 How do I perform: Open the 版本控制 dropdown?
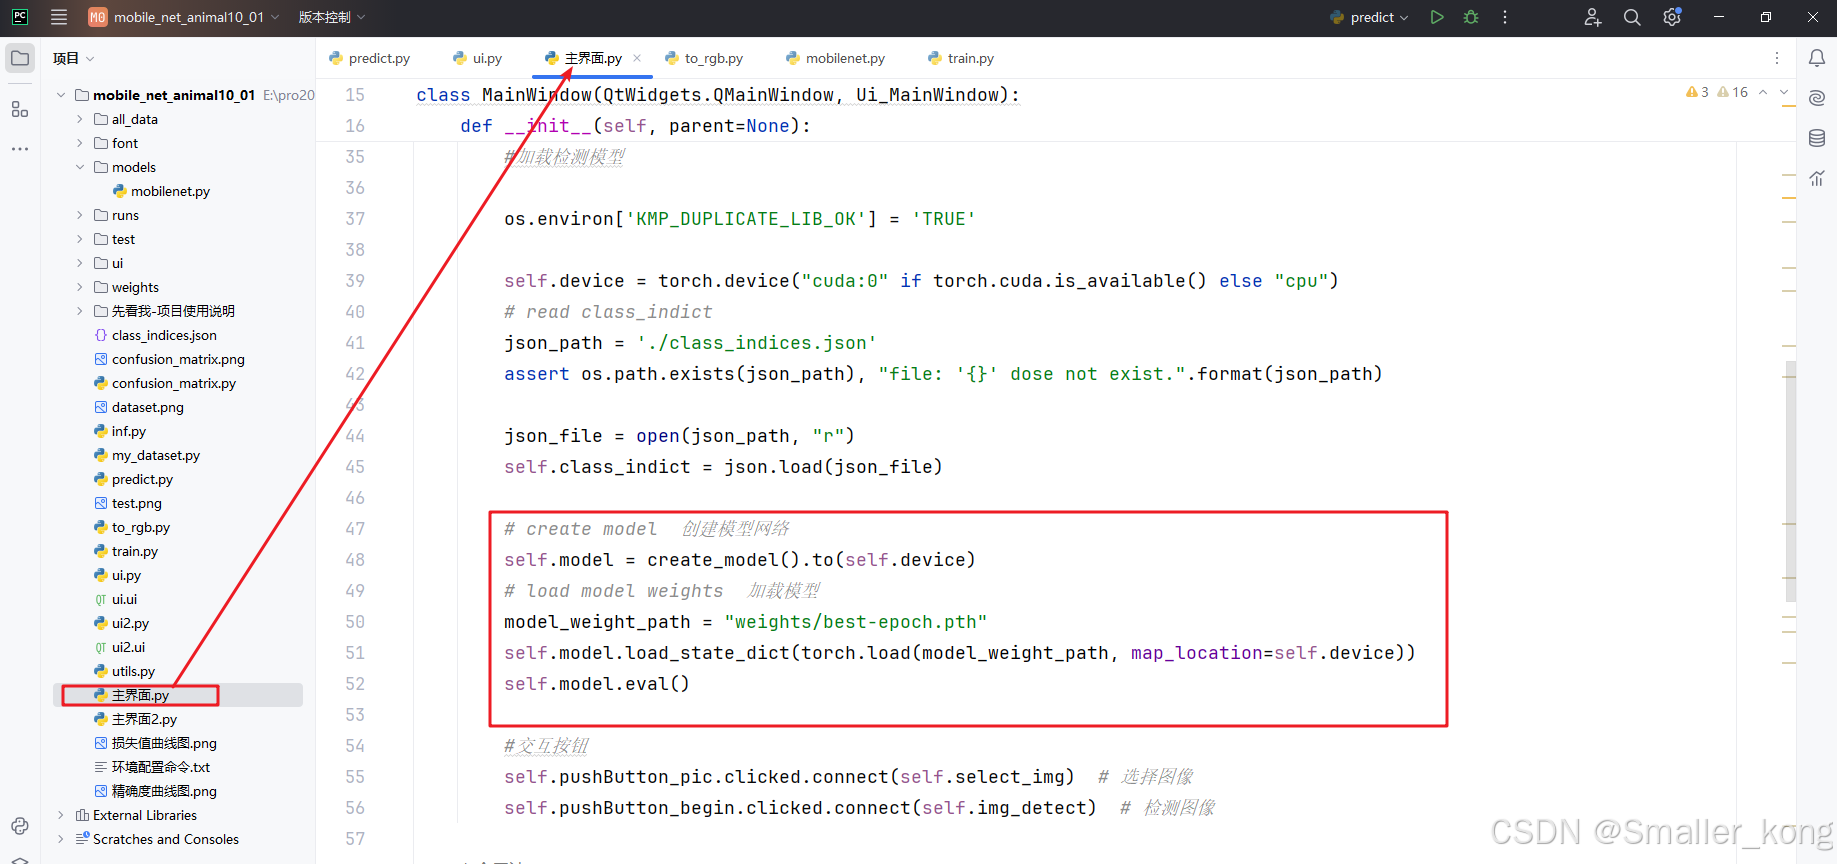332,17
